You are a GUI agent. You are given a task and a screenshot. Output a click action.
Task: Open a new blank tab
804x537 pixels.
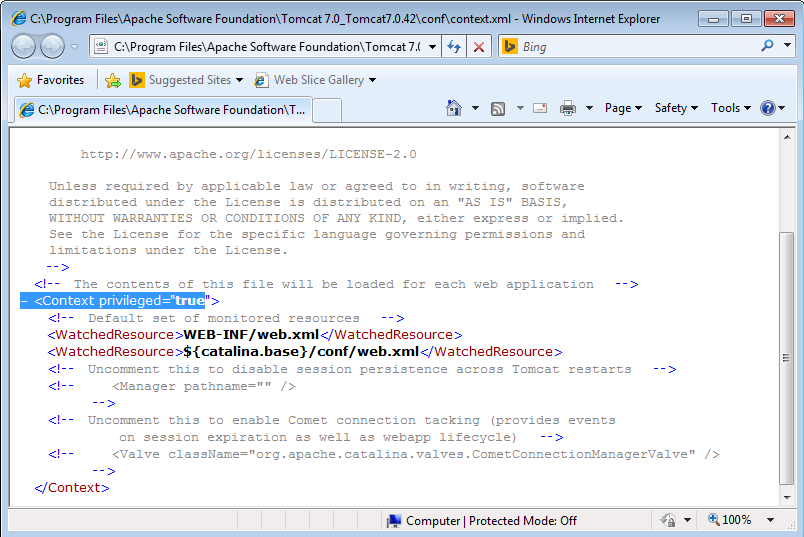(x=327, y=110)
